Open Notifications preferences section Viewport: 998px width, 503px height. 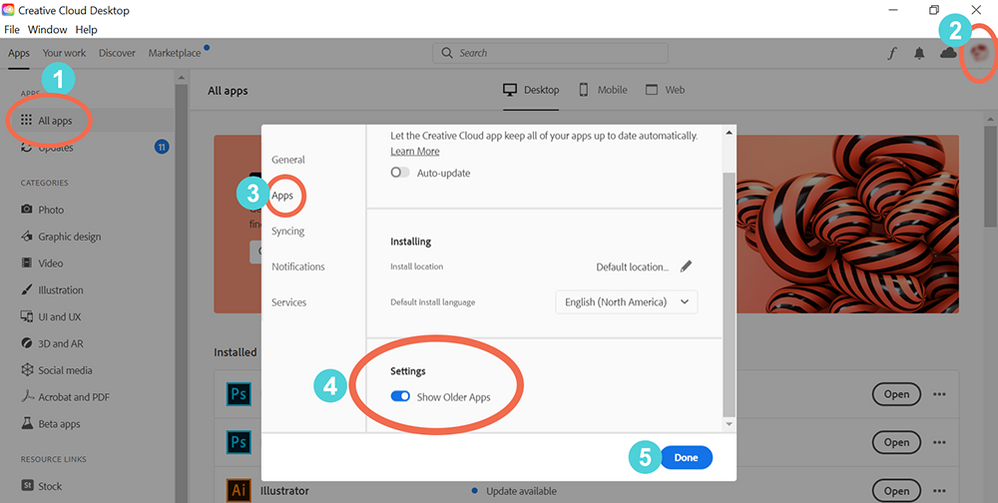[298, 267]
